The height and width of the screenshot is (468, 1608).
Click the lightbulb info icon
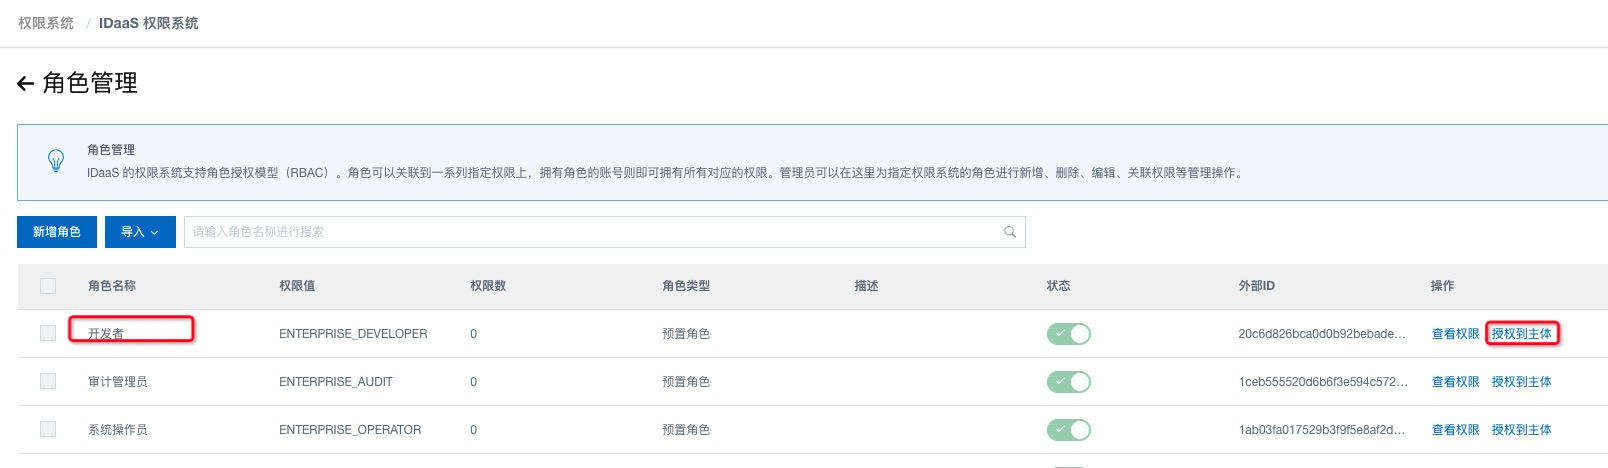tap(56, 160)
